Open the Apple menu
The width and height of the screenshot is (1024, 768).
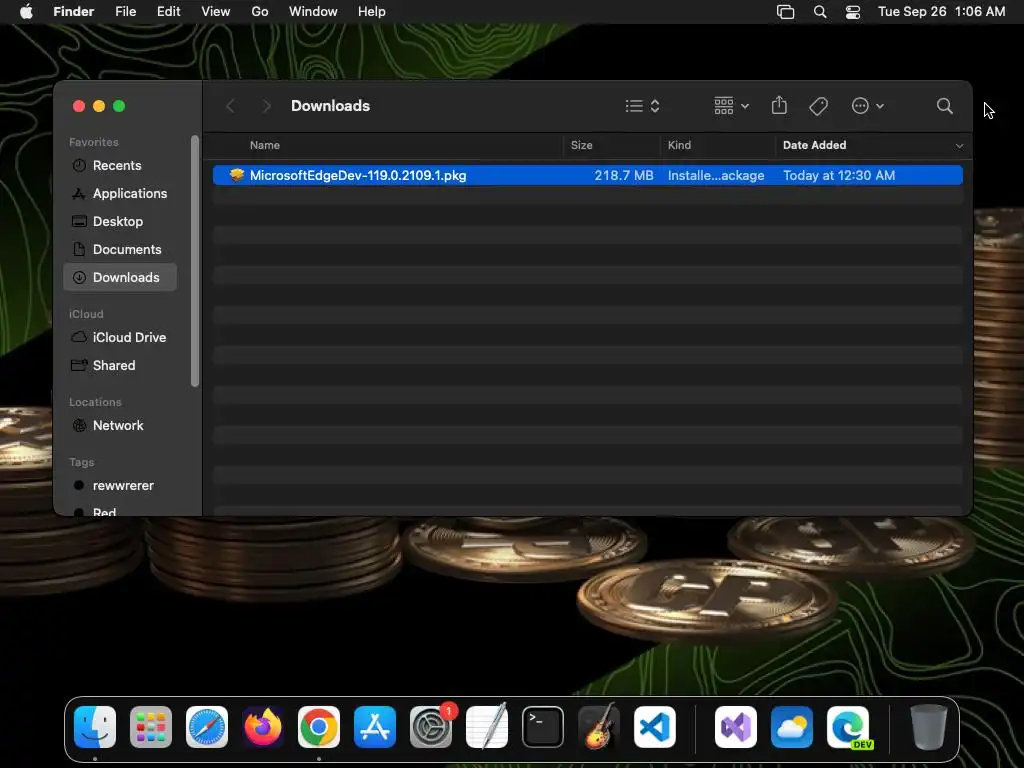coord(26,12)
